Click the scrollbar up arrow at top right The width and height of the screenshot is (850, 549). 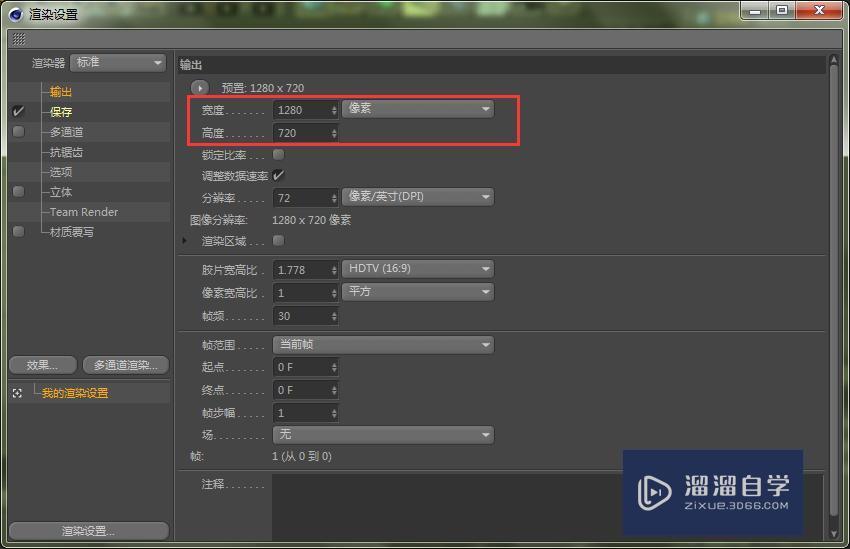point(834,60)
